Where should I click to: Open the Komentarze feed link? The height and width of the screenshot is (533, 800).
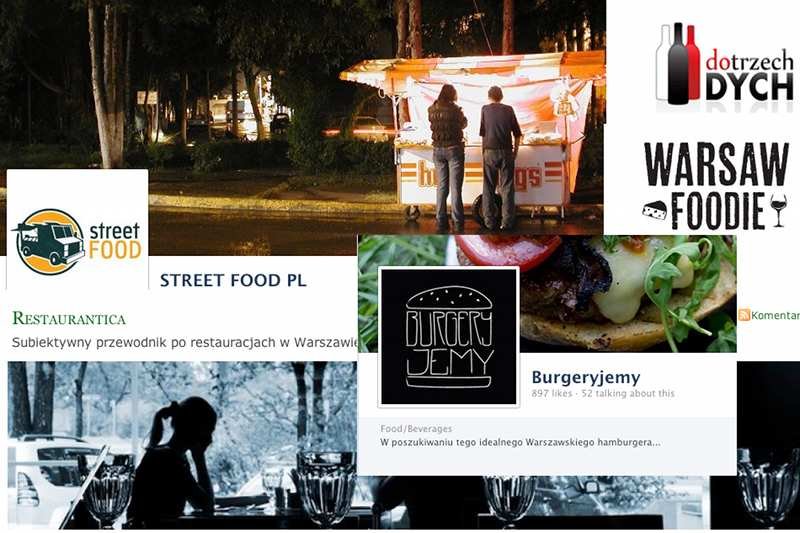pos(775,316)
